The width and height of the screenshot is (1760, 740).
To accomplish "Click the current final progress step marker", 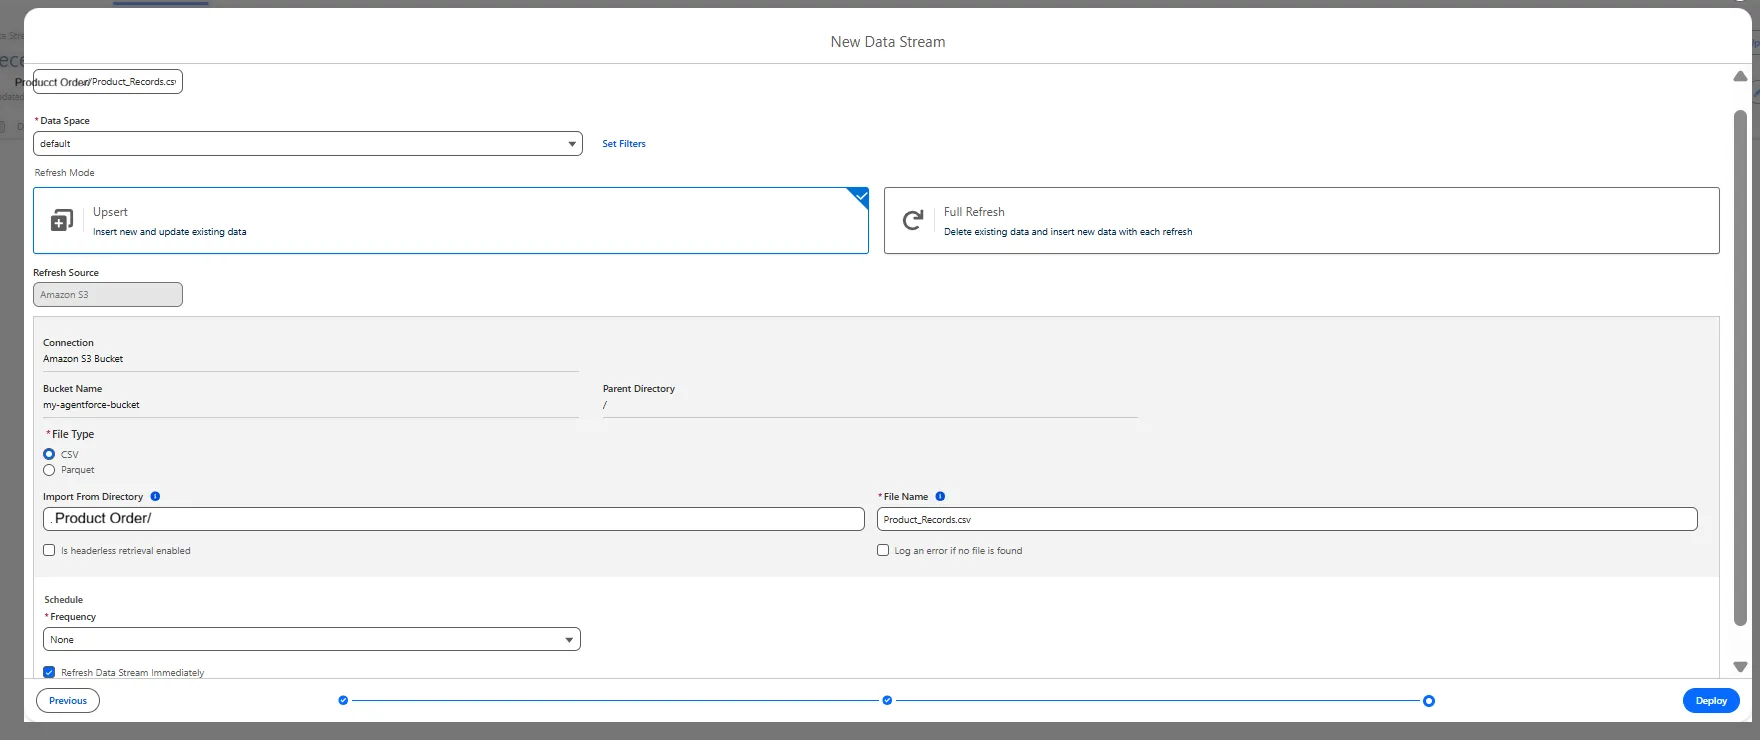I will coord(1428,700).
